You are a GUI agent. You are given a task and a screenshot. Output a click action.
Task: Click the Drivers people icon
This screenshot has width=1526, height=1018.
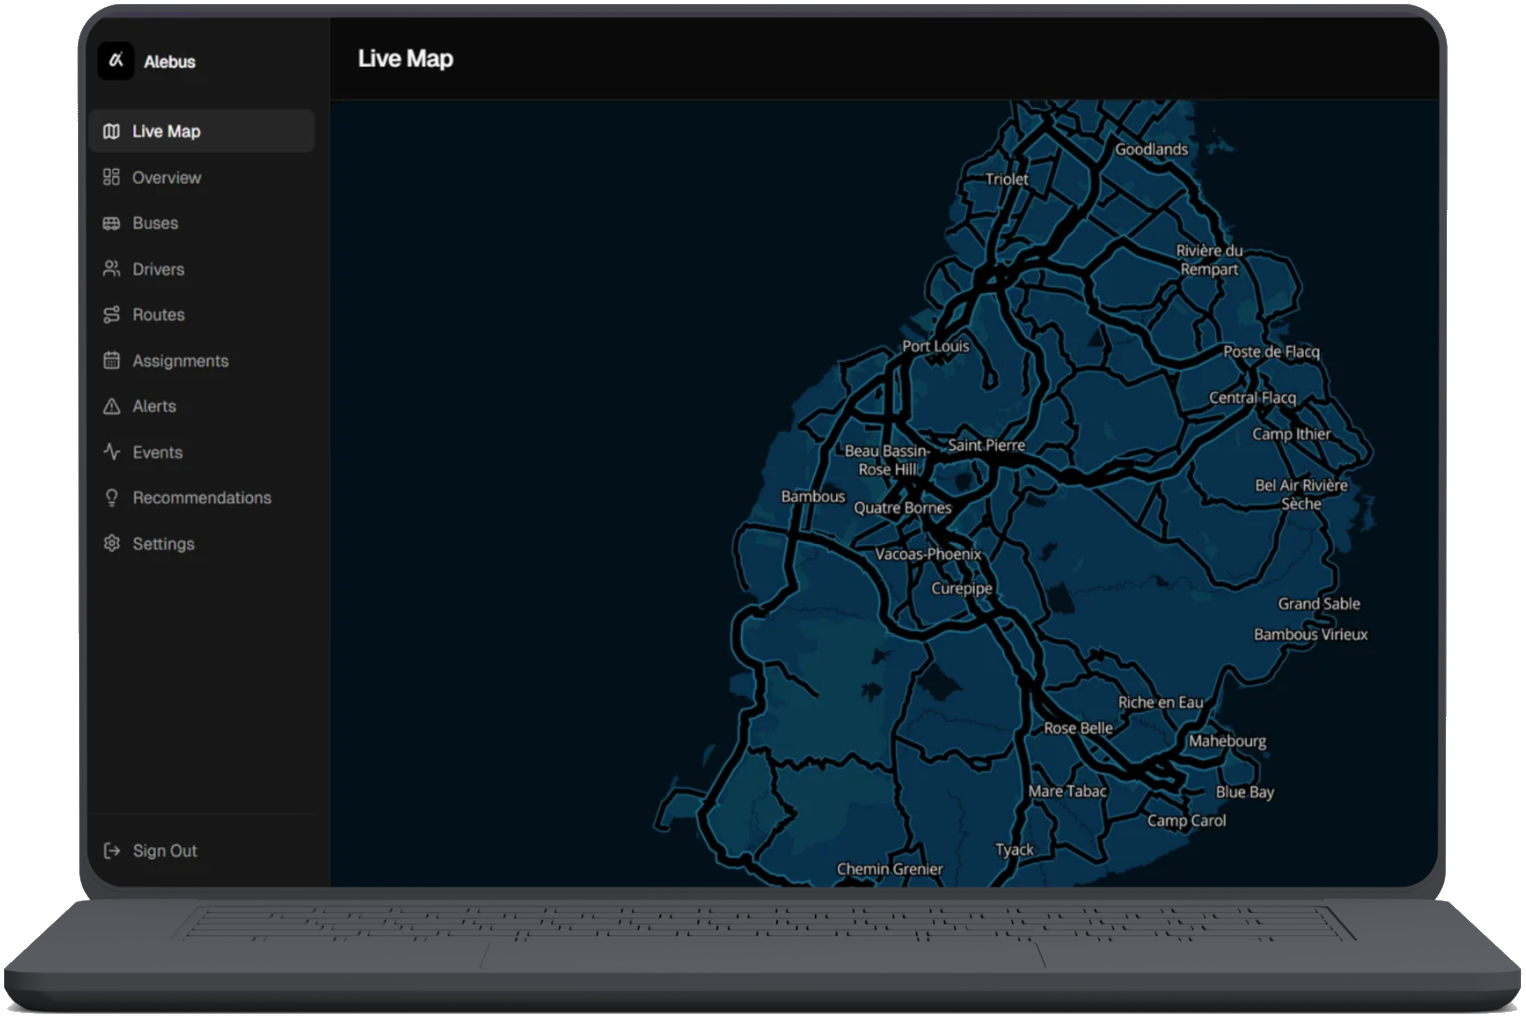point(111,269)
